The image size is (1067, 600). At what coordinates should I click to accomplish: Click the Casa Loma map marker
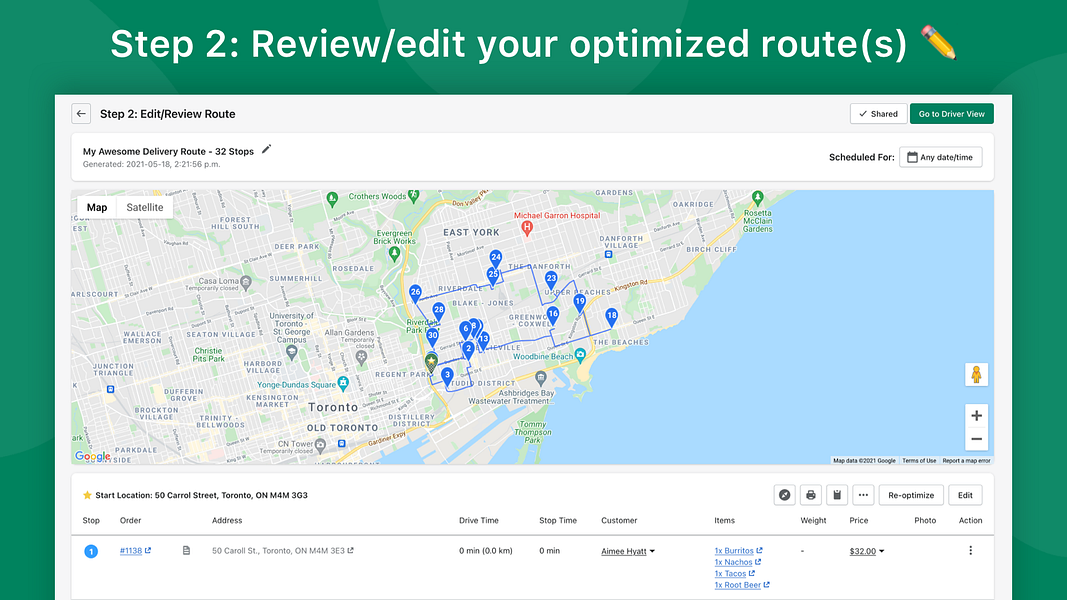tap(246, 282)
